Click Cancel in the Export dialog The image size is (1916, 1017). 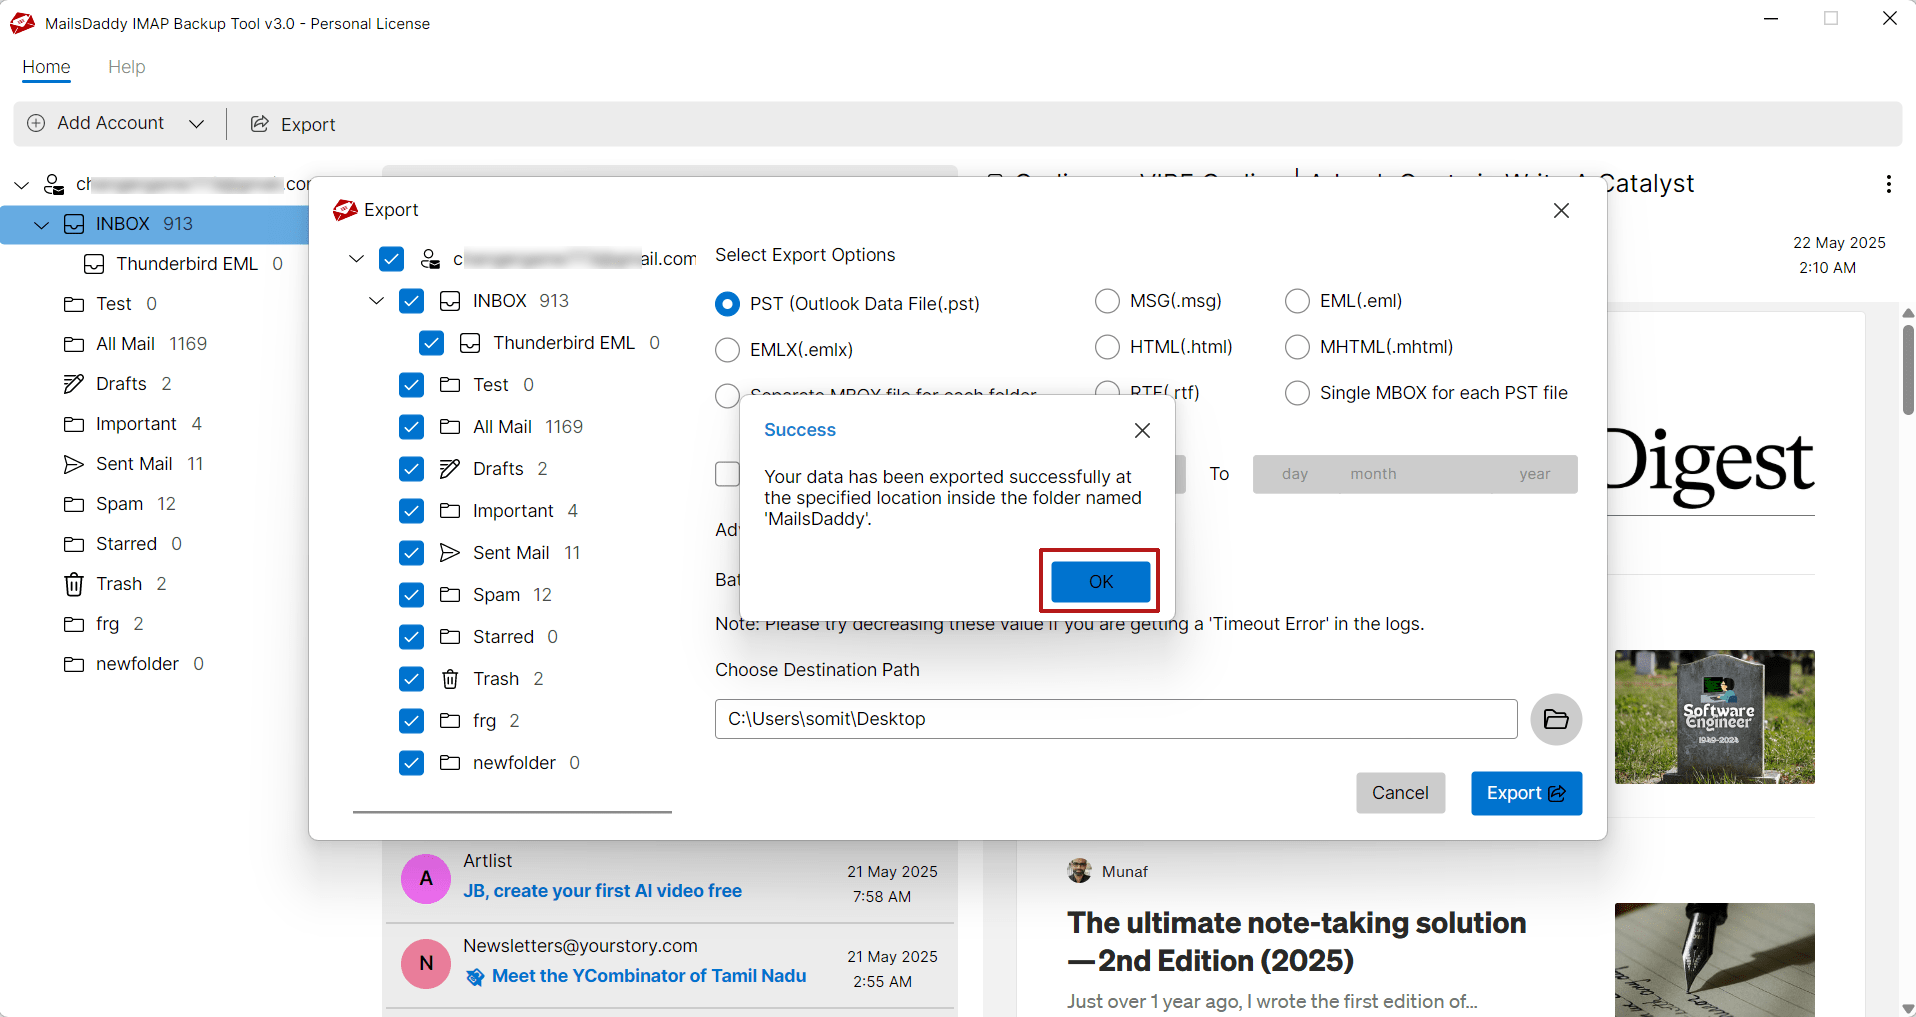tap(1400, 793)
